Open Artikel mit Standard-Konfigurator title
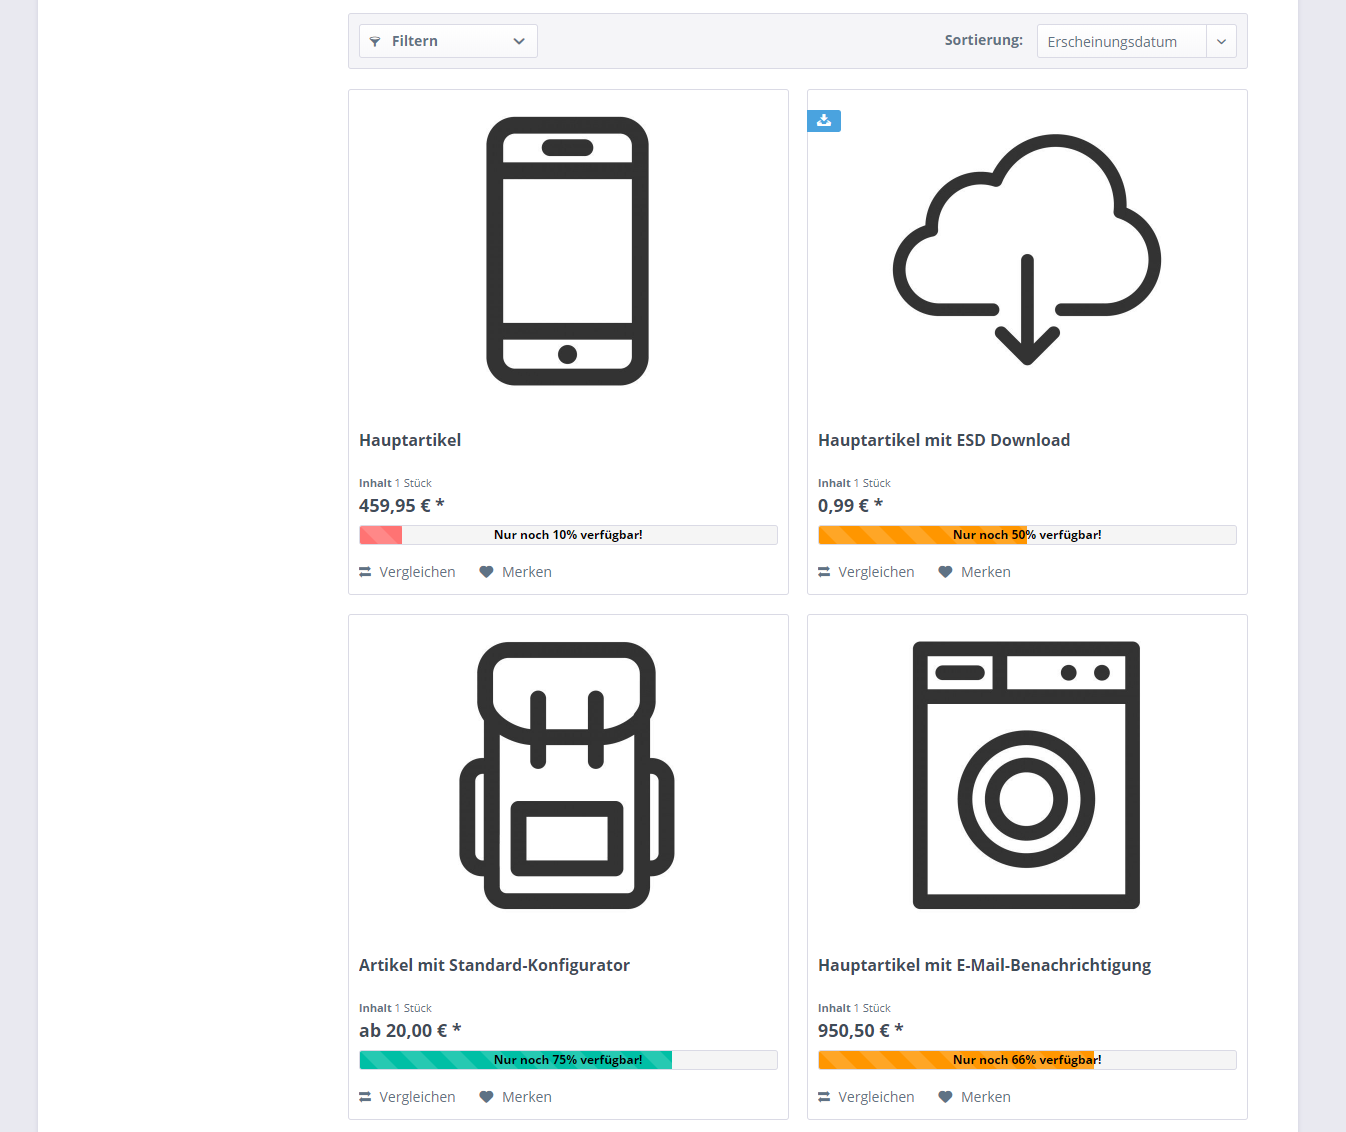 (494, 965)
